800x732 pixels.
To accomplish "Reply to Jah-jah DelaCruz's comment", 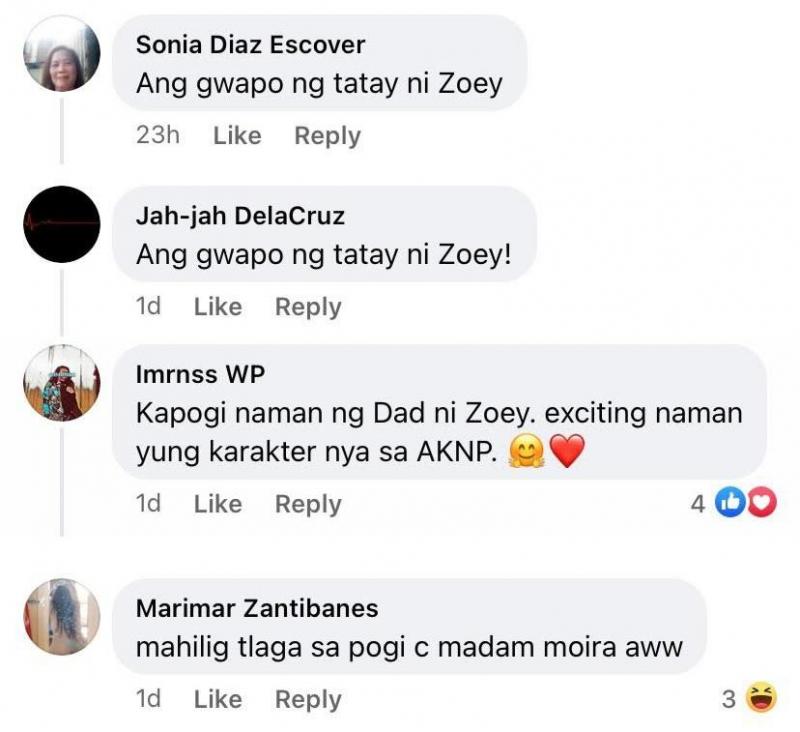I will tap(310, 306).
